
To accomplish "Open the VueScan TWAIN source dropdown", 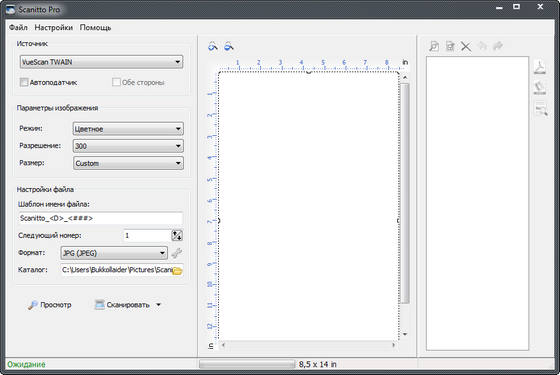I will pyautogui.click(x=101, y=62).
